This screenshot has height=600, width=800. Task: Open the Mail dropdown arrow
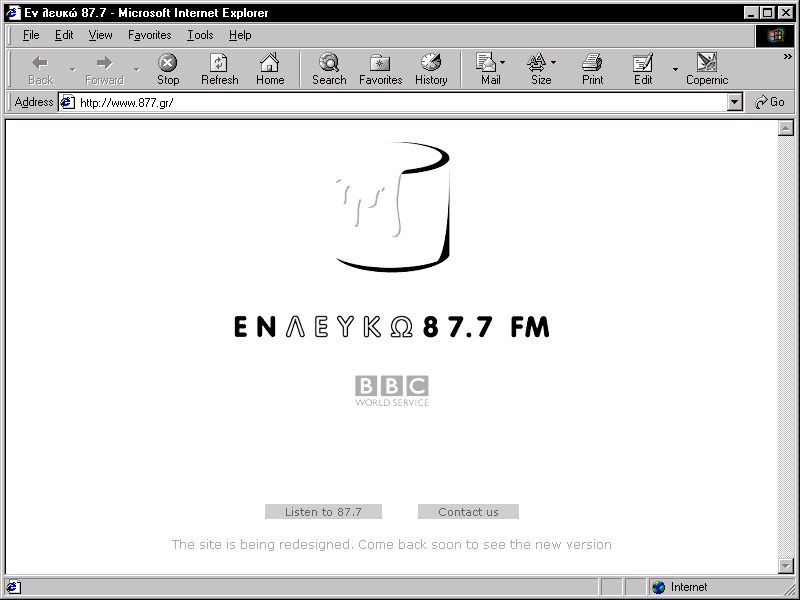tap(503, 62)
